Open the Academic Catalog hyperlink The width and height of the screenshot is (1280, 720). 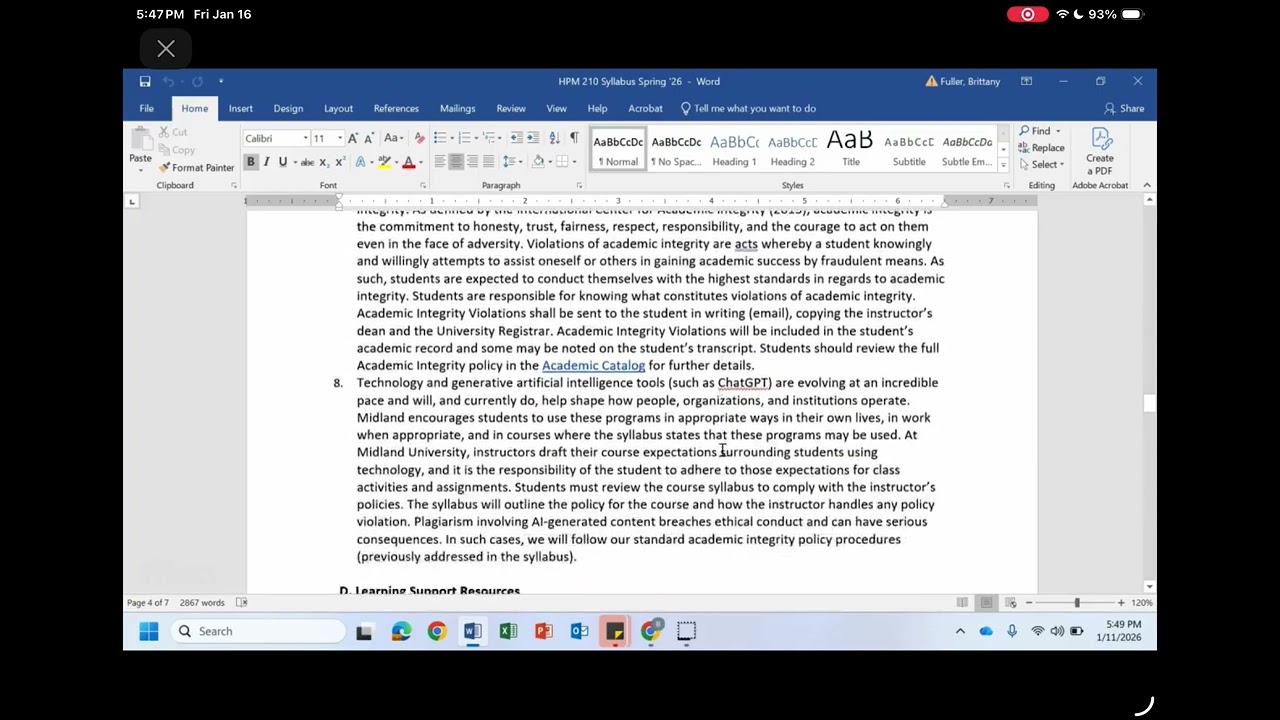click(x=593, y=366)
